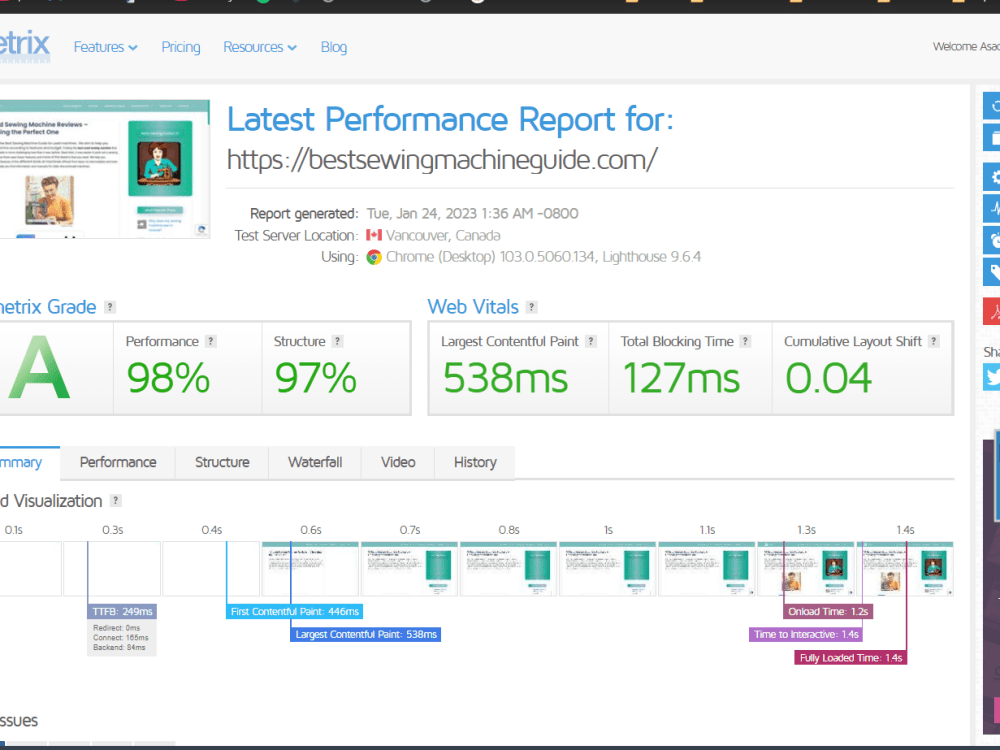The image size is (1000, 750).
Task: Click the Chrome browser icon
Action: 374,257
